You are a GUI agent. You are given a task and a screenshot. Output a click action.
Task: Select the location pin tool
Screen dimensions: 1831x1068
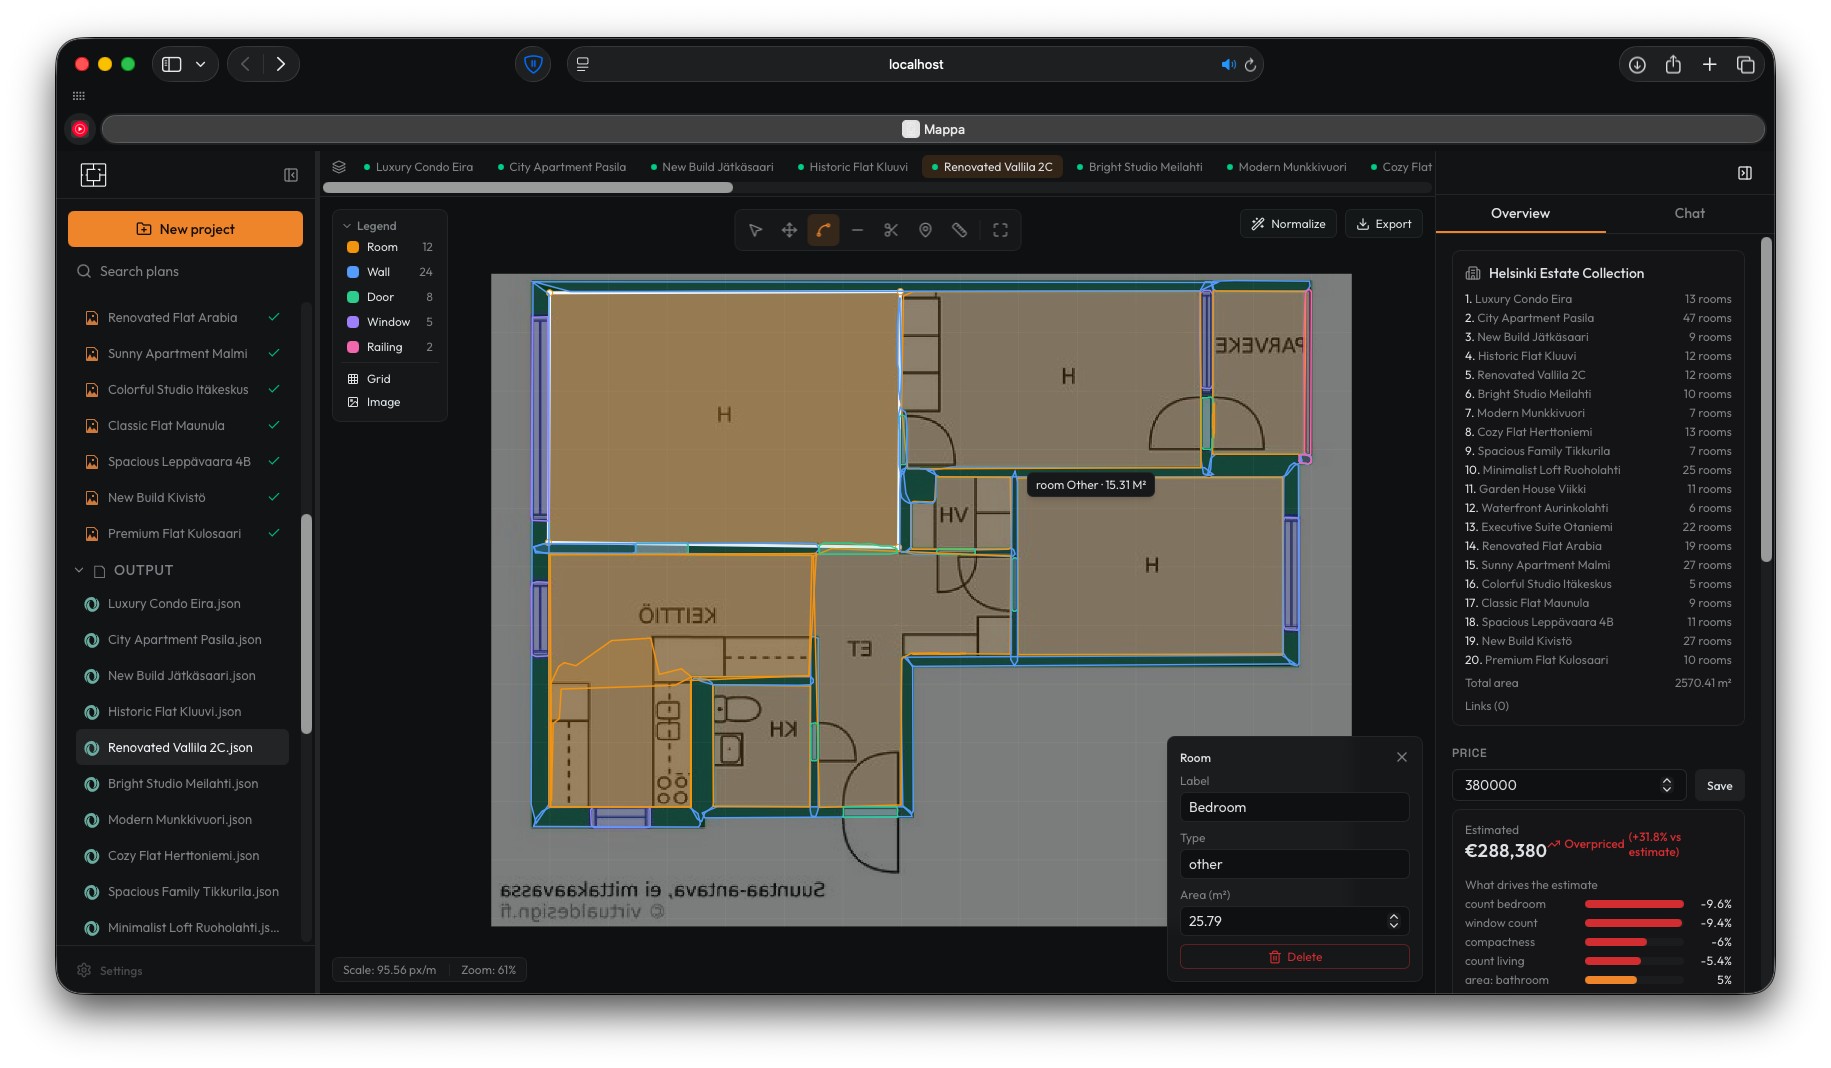tap(925, 230)
